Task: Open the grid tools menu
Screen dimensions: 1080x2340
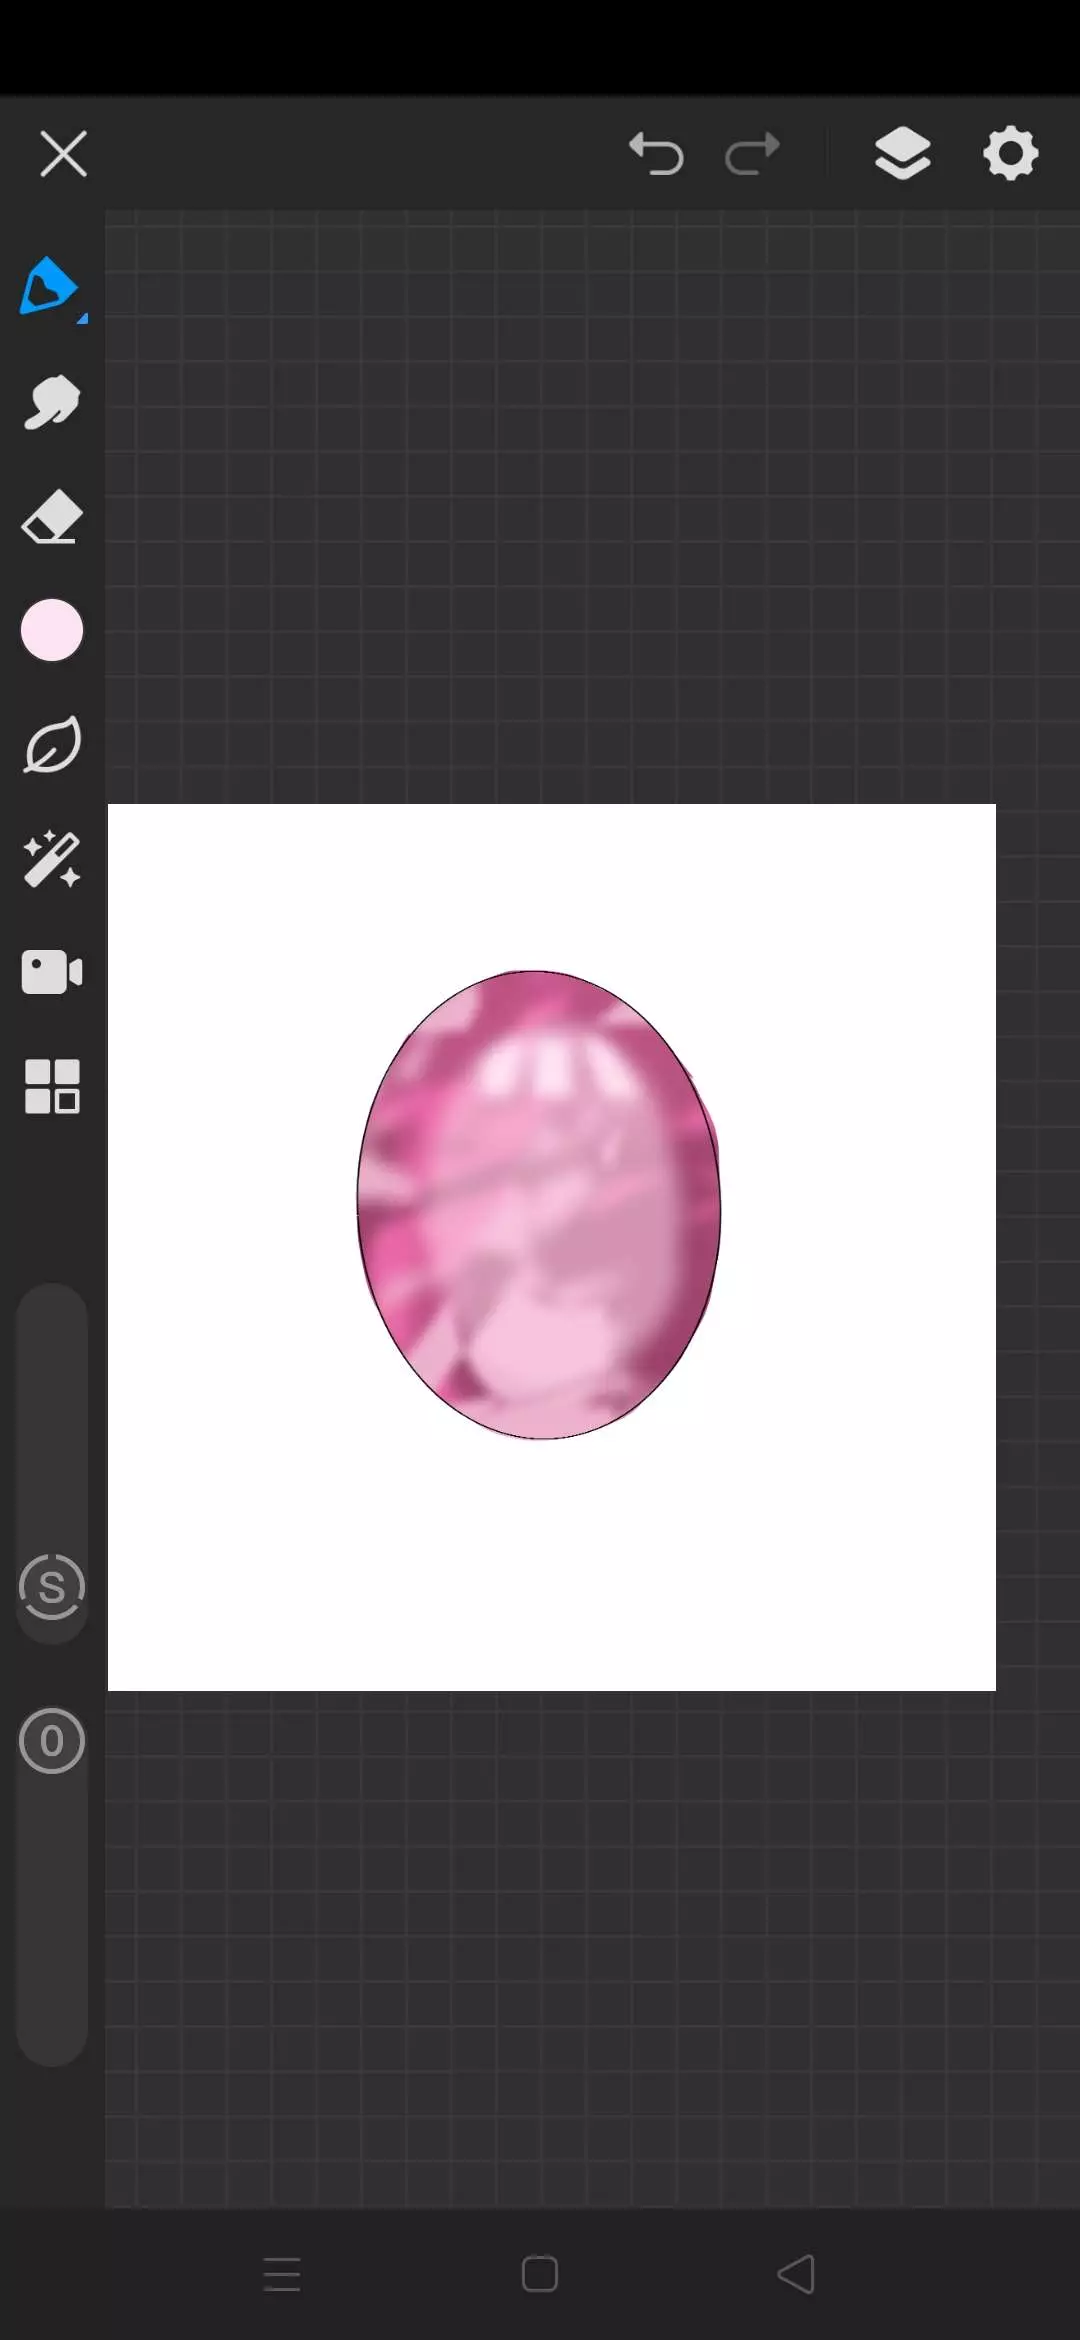Action: pos(52,1087)
